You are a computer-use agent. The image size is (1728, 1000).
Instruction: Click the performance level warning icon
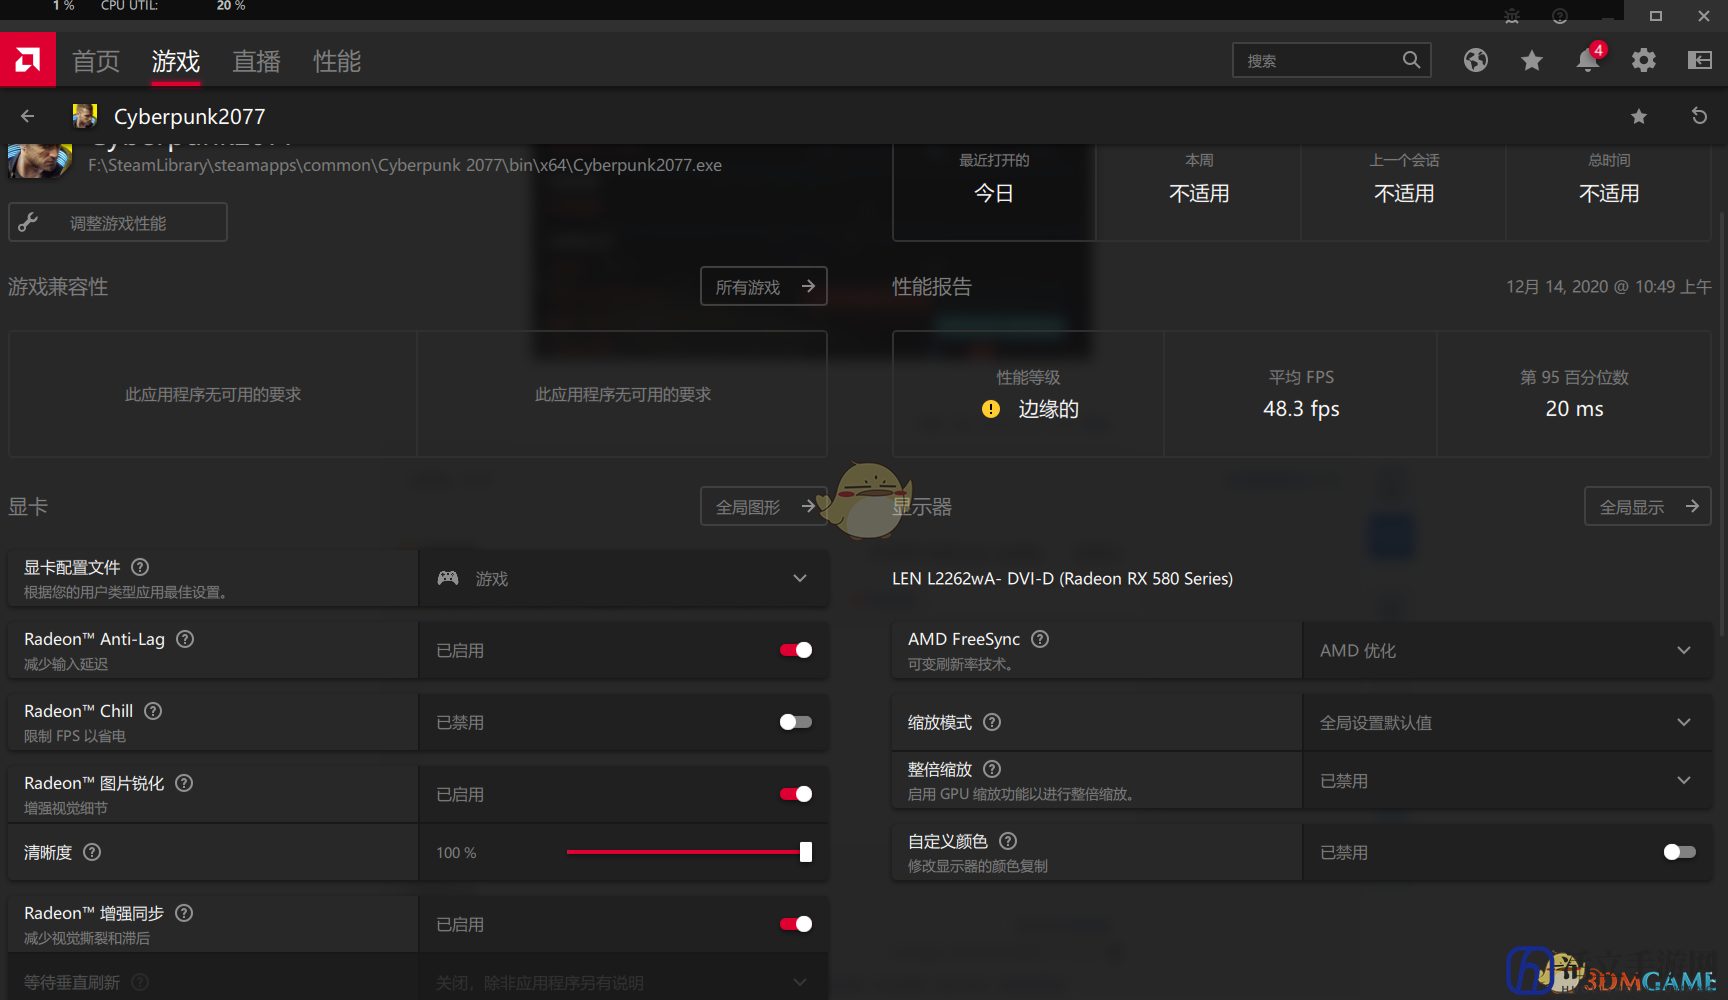(991, 409)
